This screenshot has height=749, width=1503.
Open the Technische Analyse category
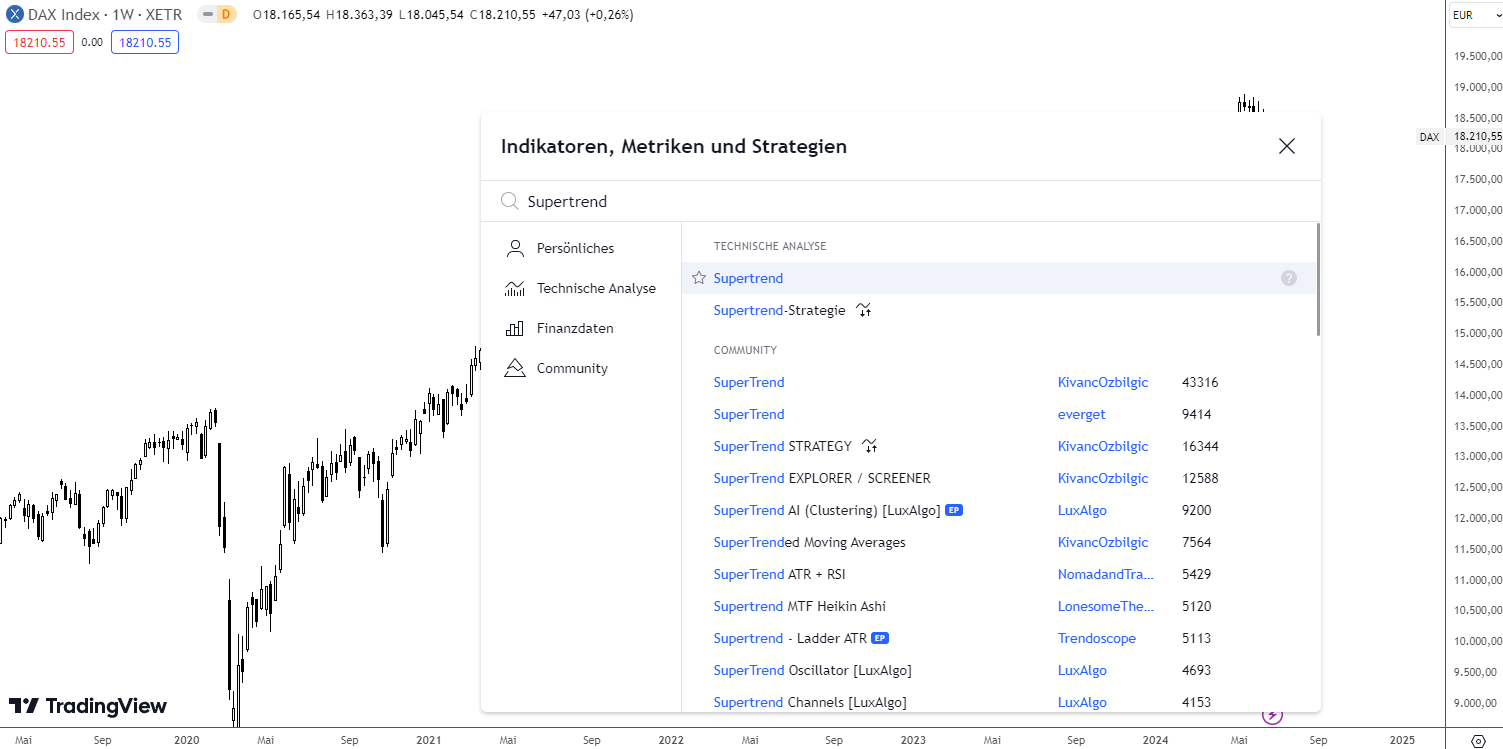click(581, 288)
